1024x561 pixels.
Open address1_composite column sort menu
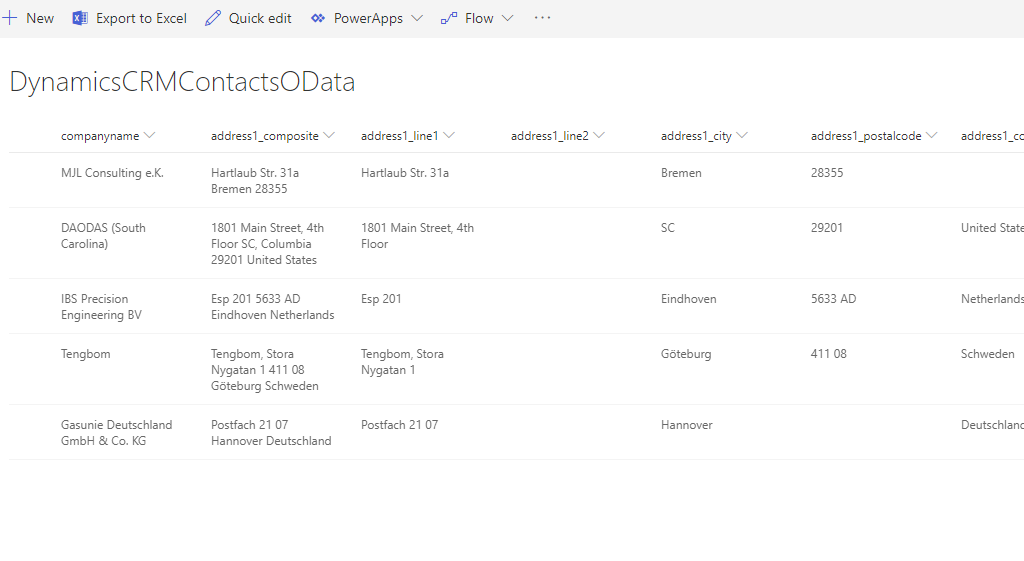[329, 135]
